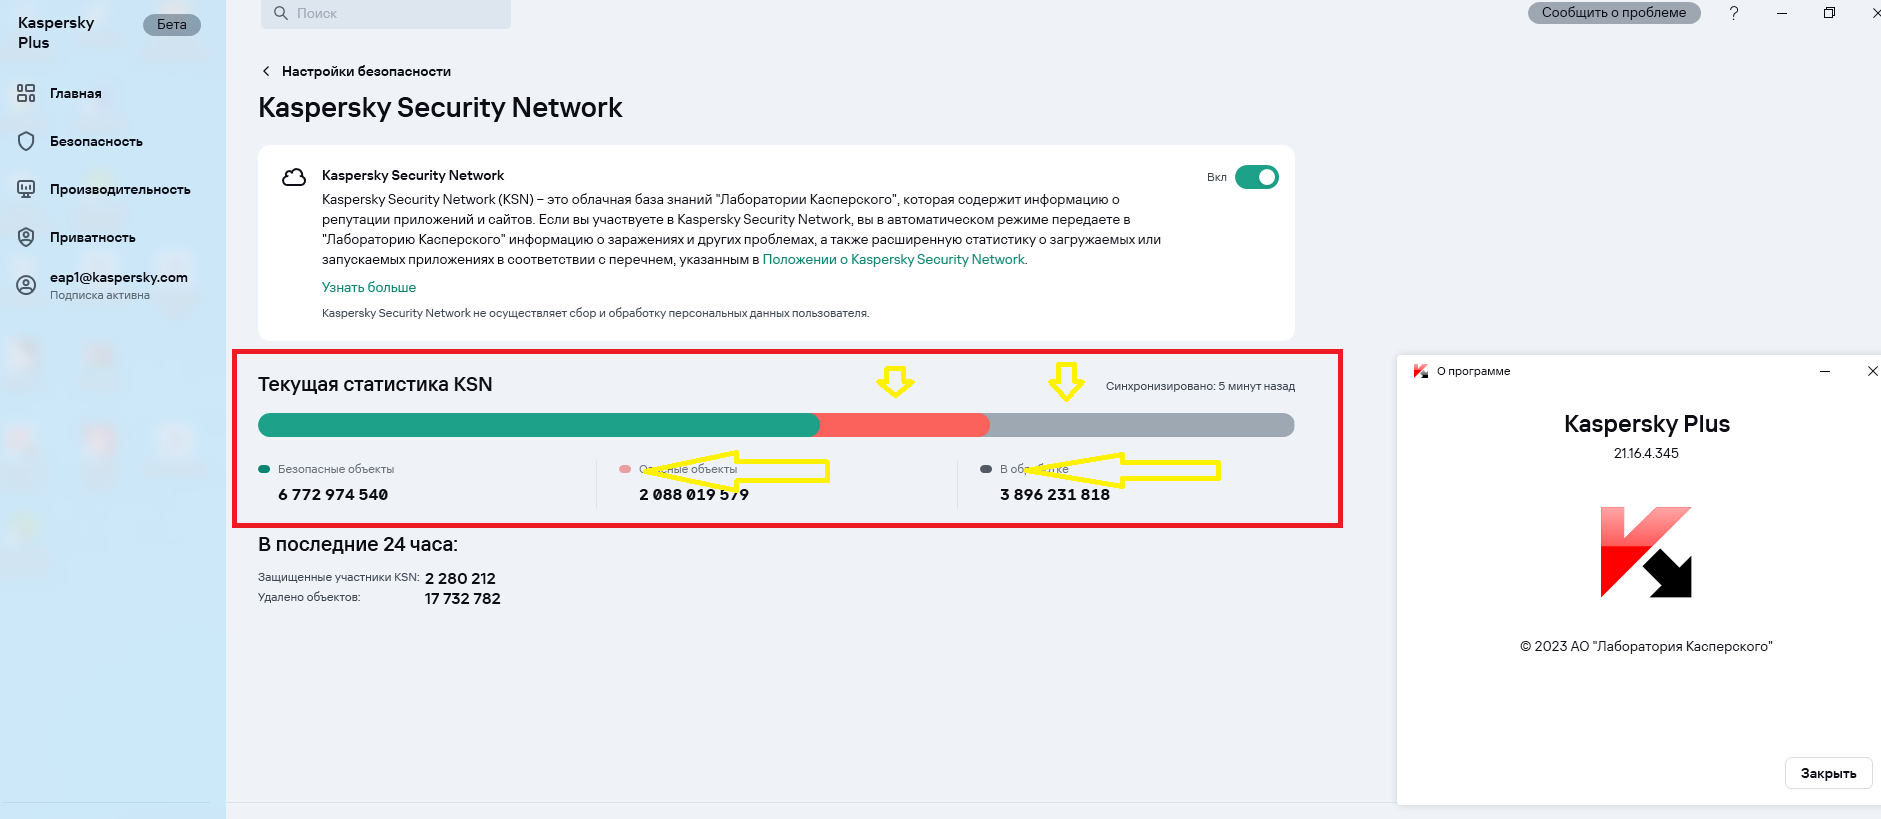Click the Закрыть button in About window
The width and height of the screenshot is (1881, 819).
[1828, 773]
